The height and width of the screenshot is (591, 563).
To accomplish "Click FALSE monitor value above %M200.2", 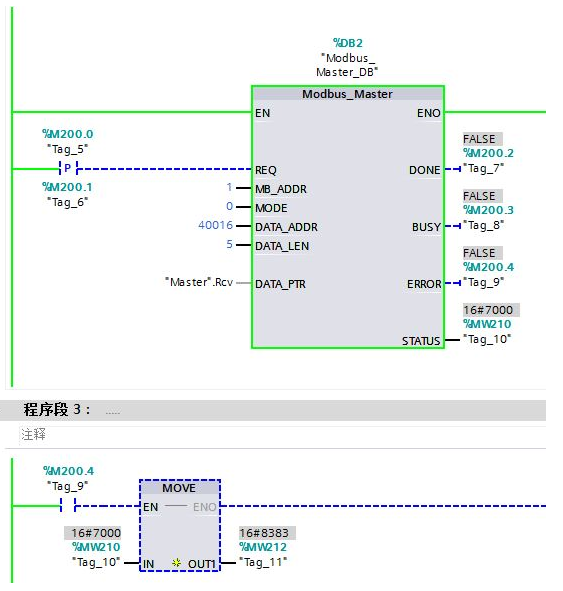I will click(x=482, y=139).
